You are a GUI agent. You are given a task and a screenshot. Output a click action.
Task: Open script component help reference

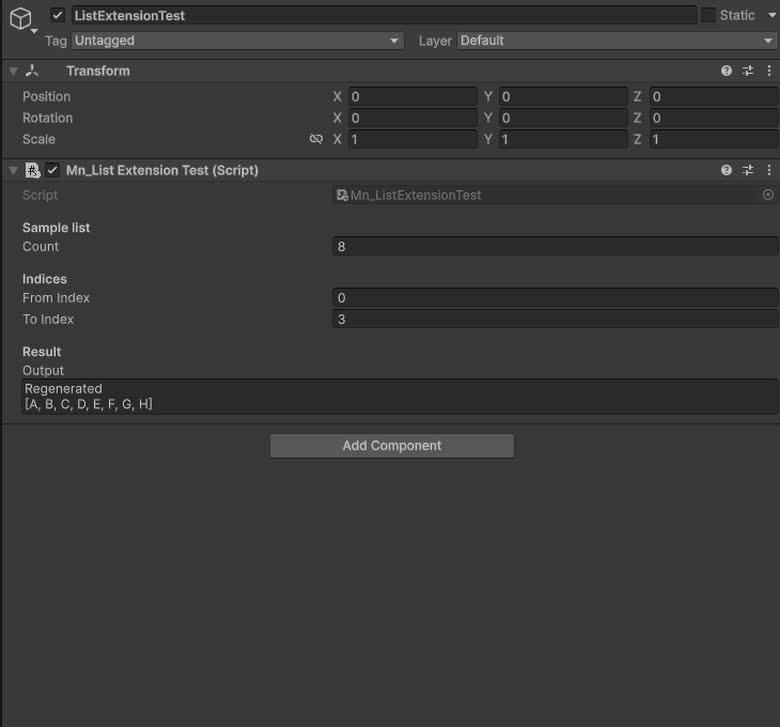tap(726, 170)
